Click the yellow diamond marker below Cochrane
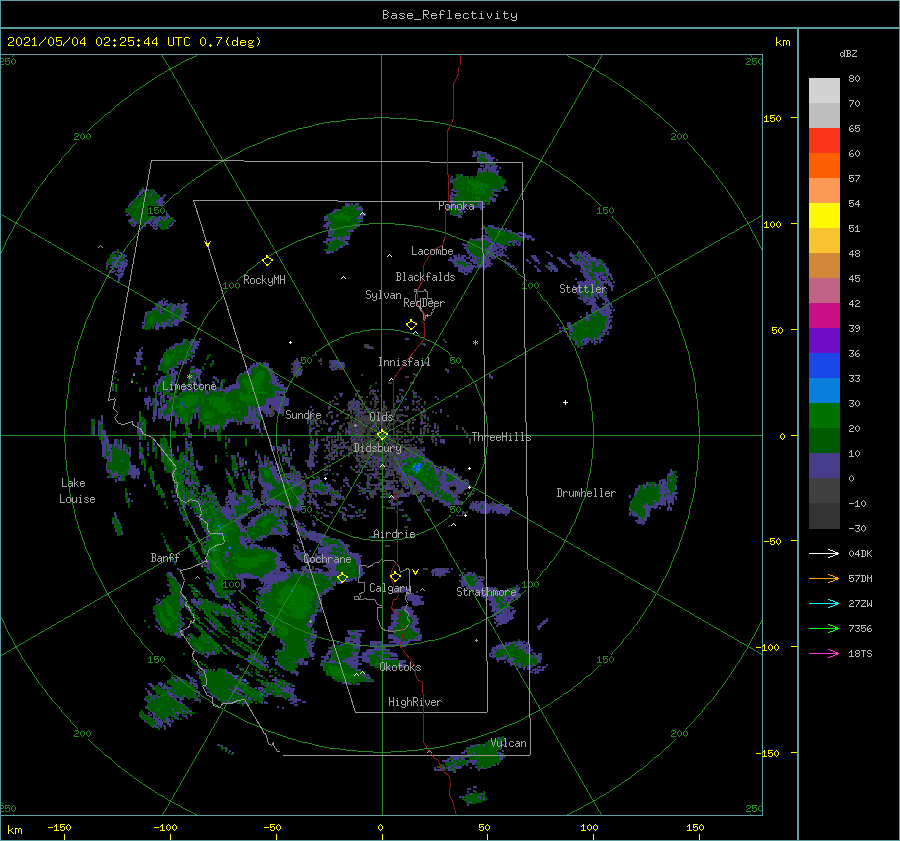 (342, 577)
